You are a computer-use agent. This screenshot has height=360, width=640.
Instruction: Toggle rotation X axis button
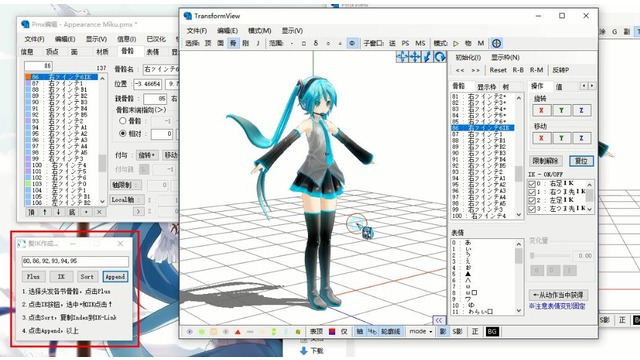[542, 110]
